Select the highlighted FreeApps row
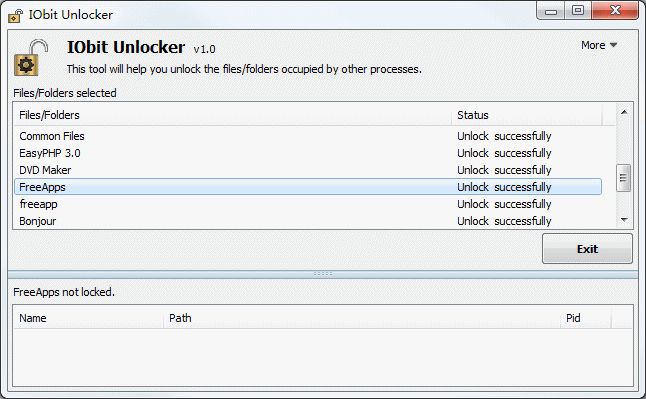The width and height of the screenshot is (646, 399). 308,187
